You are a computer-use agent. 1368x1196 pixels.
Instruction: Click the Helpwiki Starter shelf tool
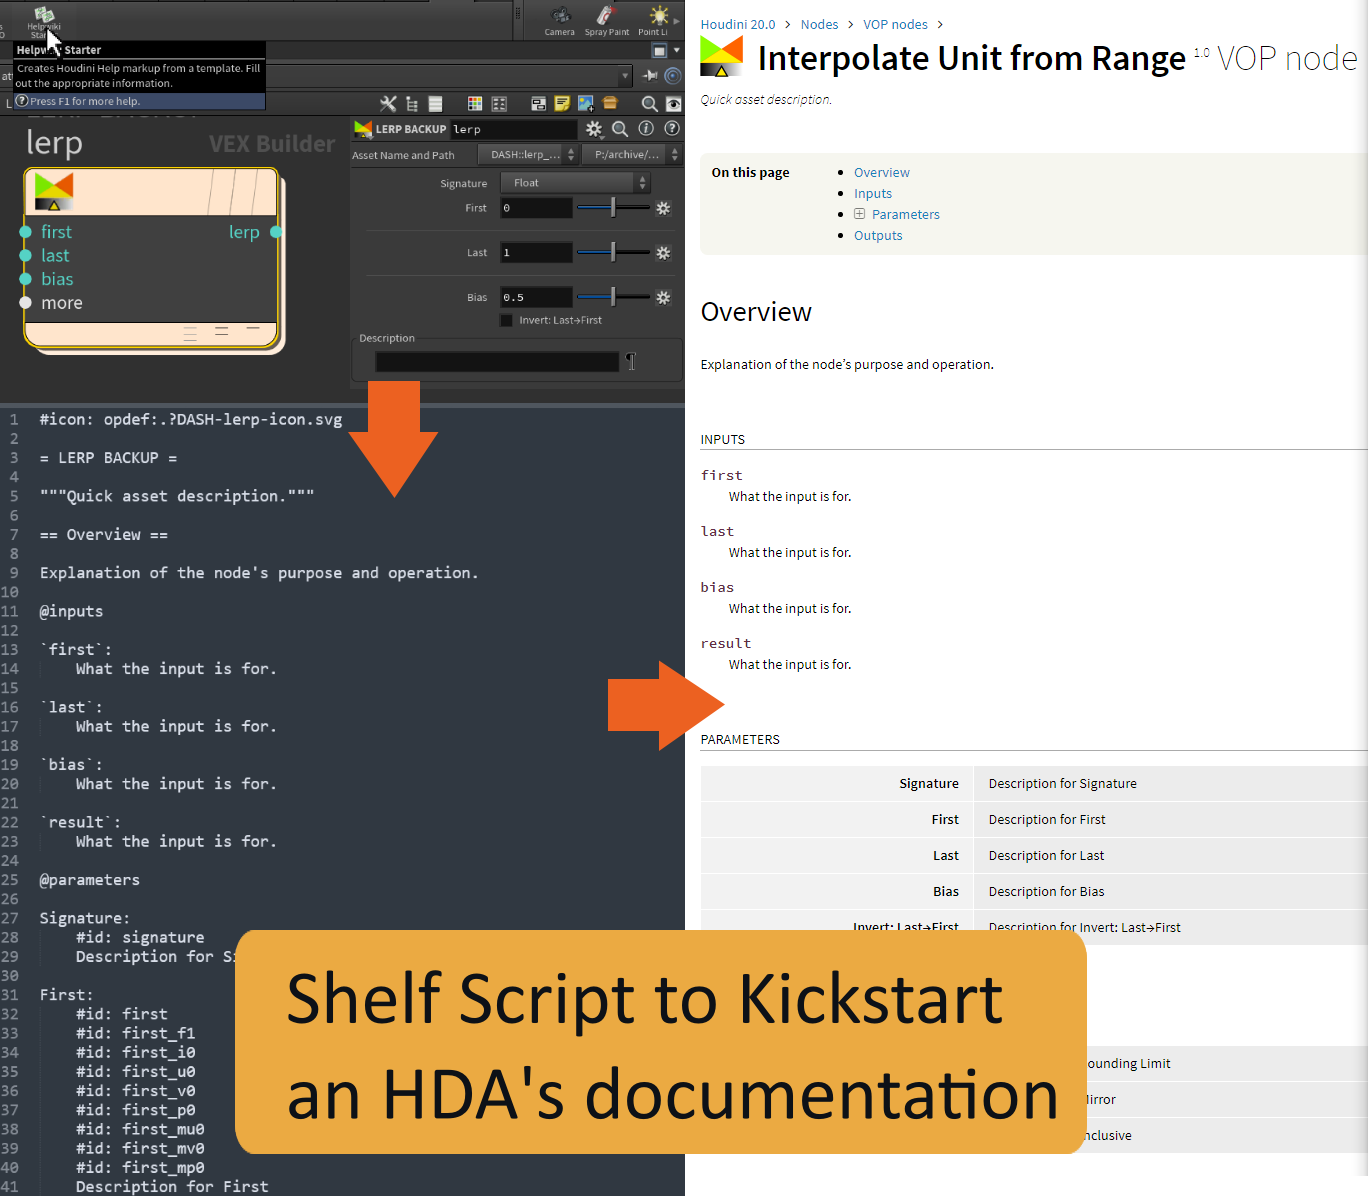coord(44,21)
